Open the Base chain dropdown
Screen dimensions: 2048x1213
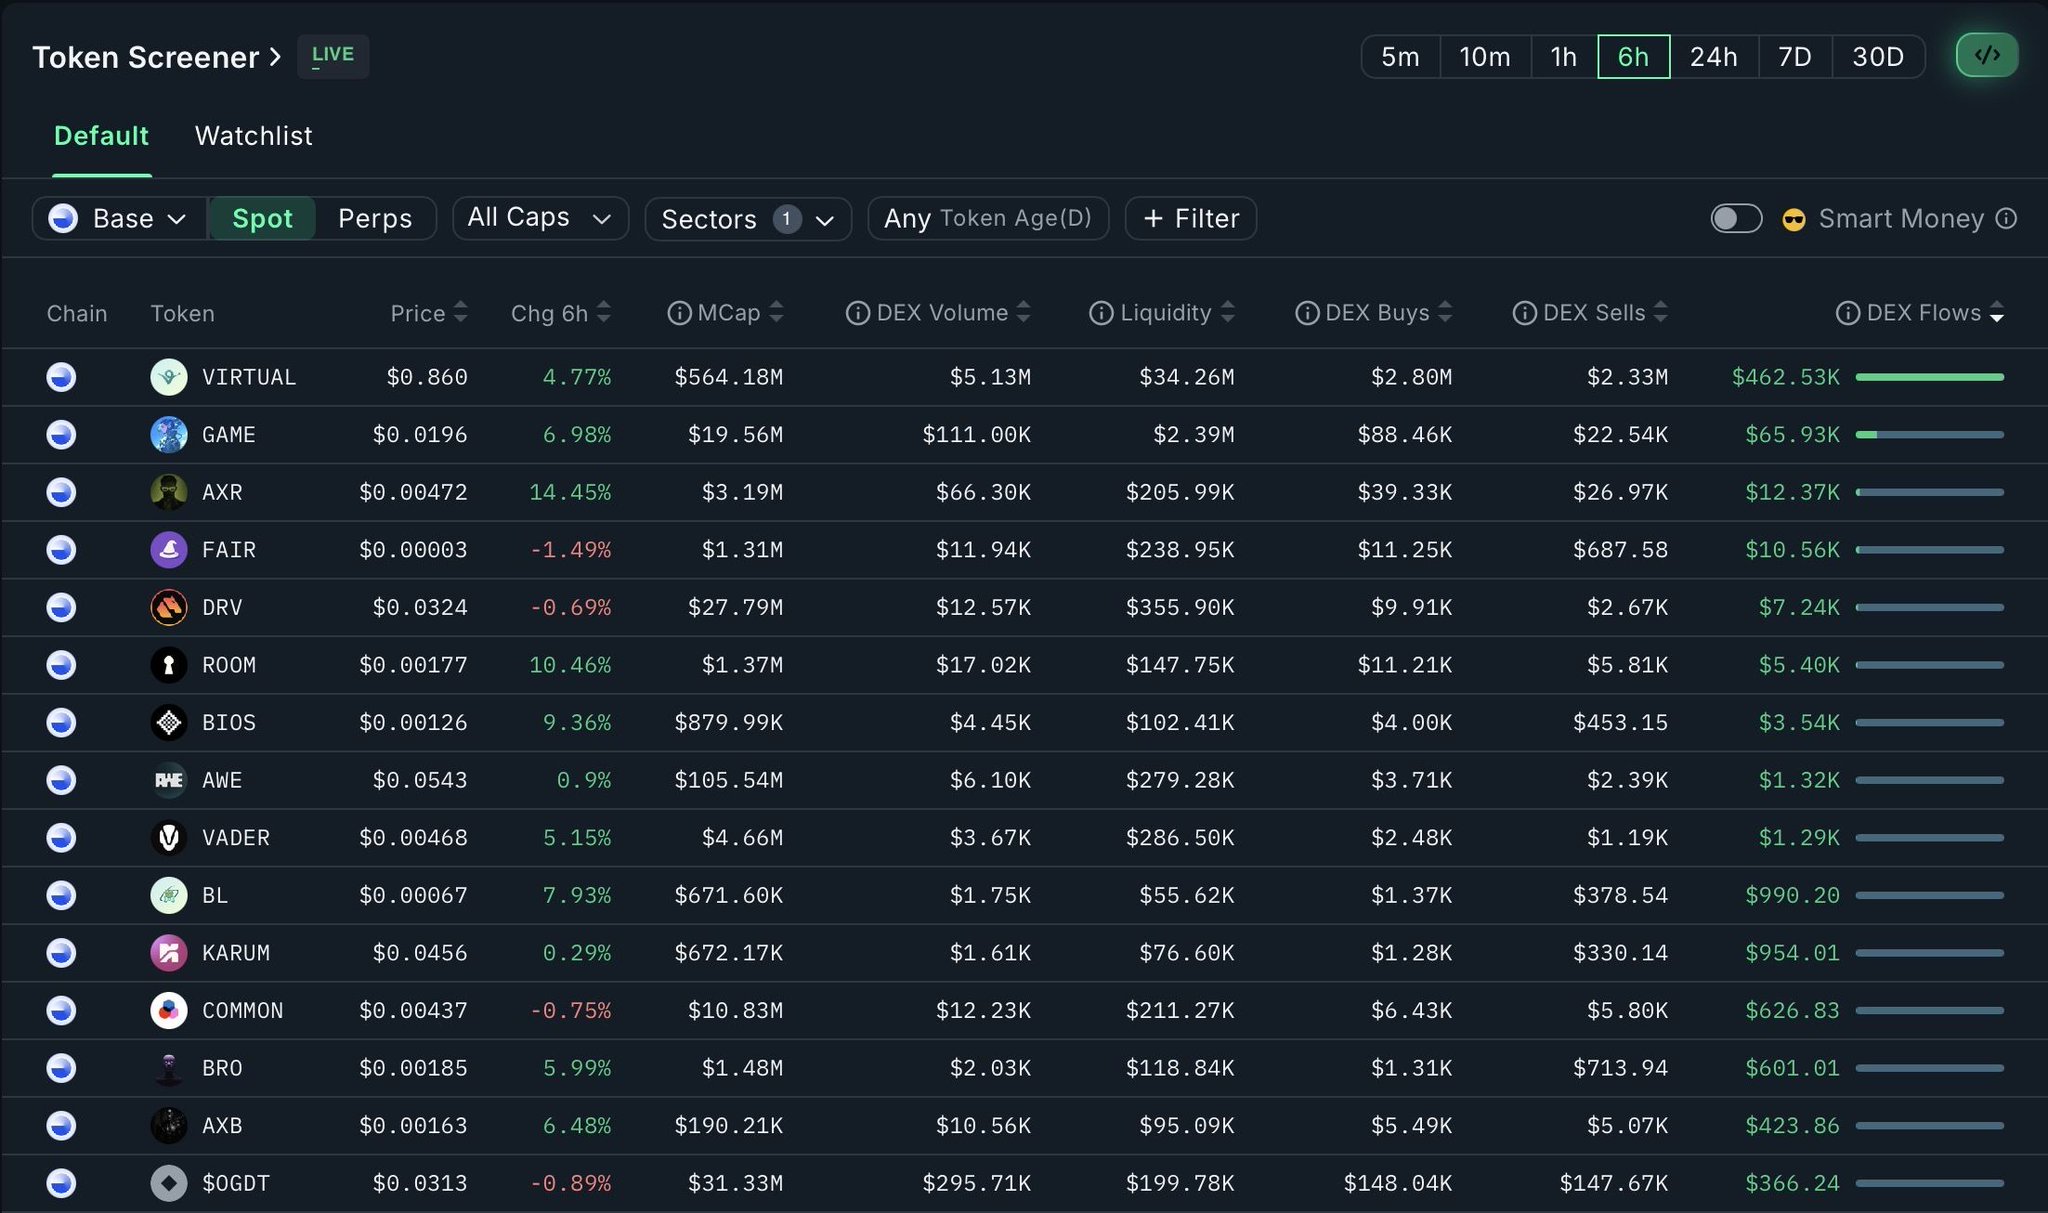point(119,219)
